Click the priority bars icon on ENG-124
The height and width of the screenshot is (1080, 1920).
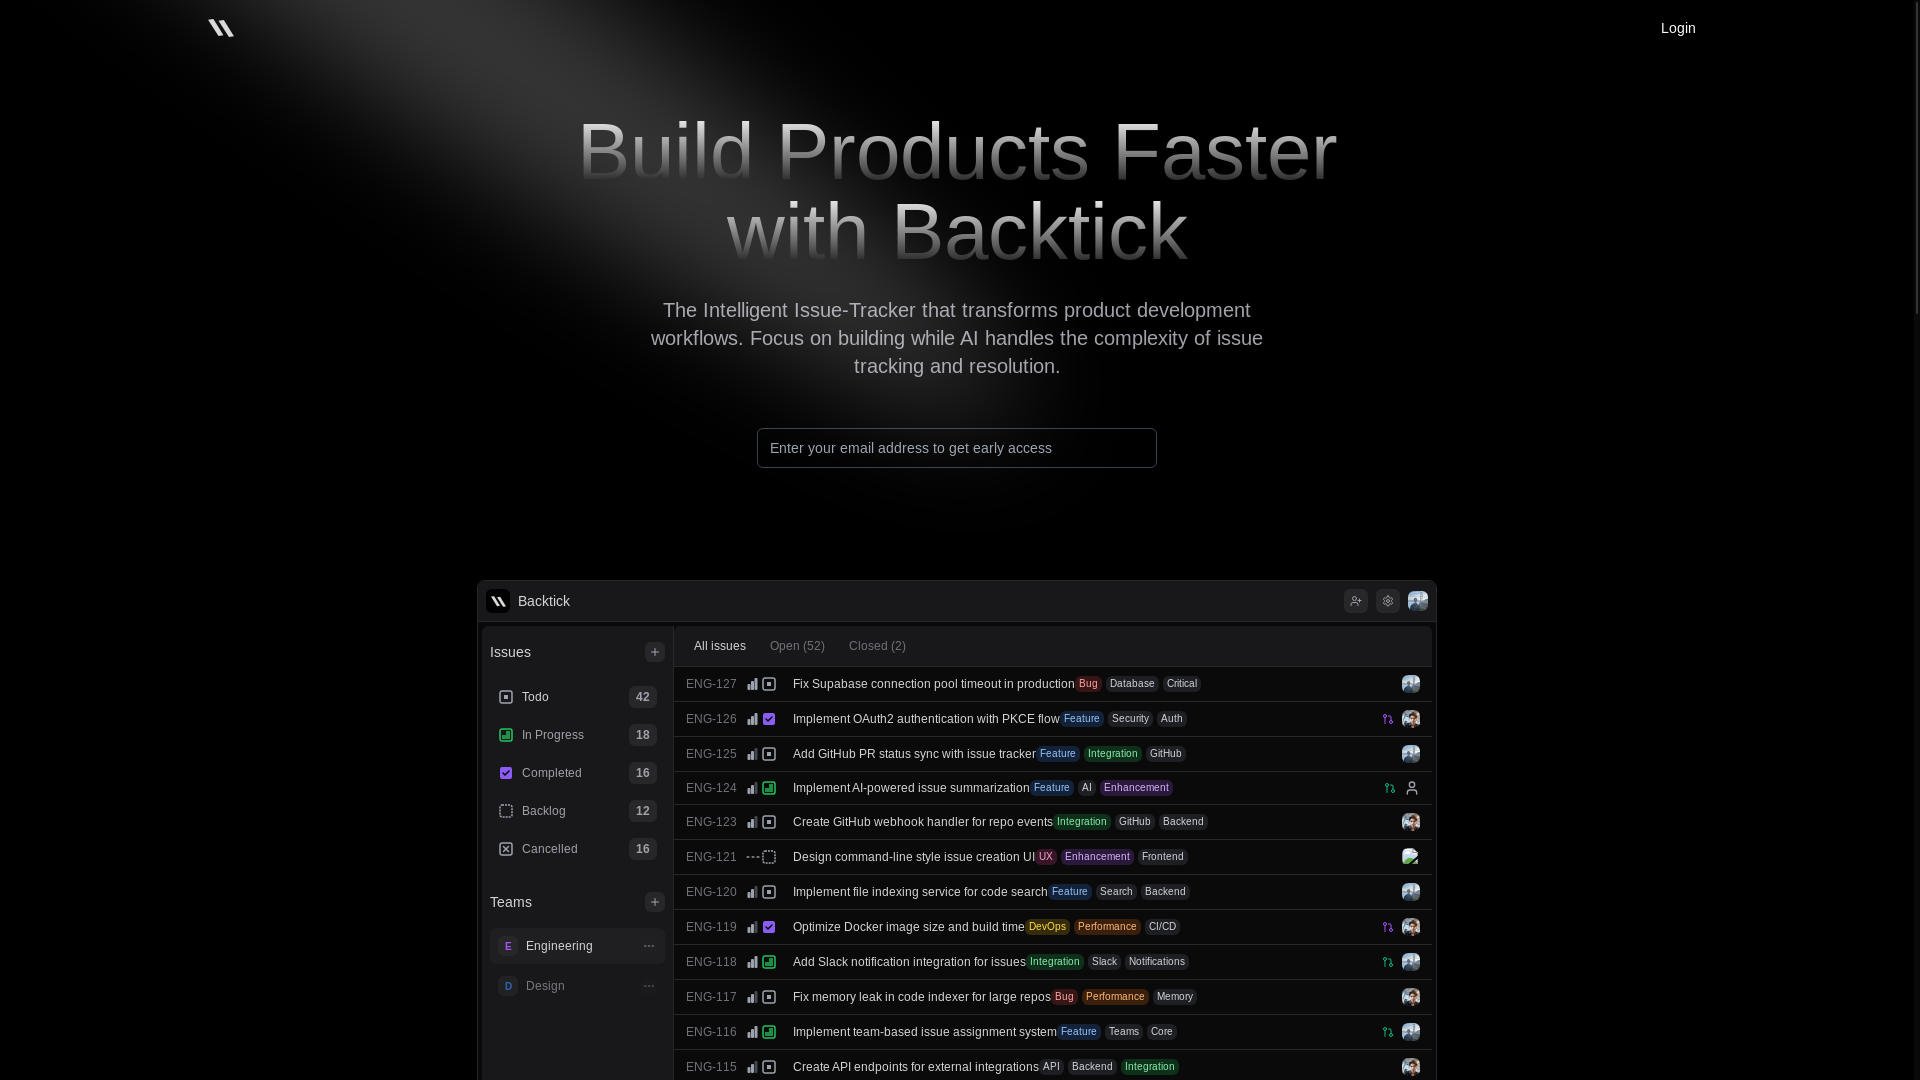pyautogui.click(x=752, y=788)
